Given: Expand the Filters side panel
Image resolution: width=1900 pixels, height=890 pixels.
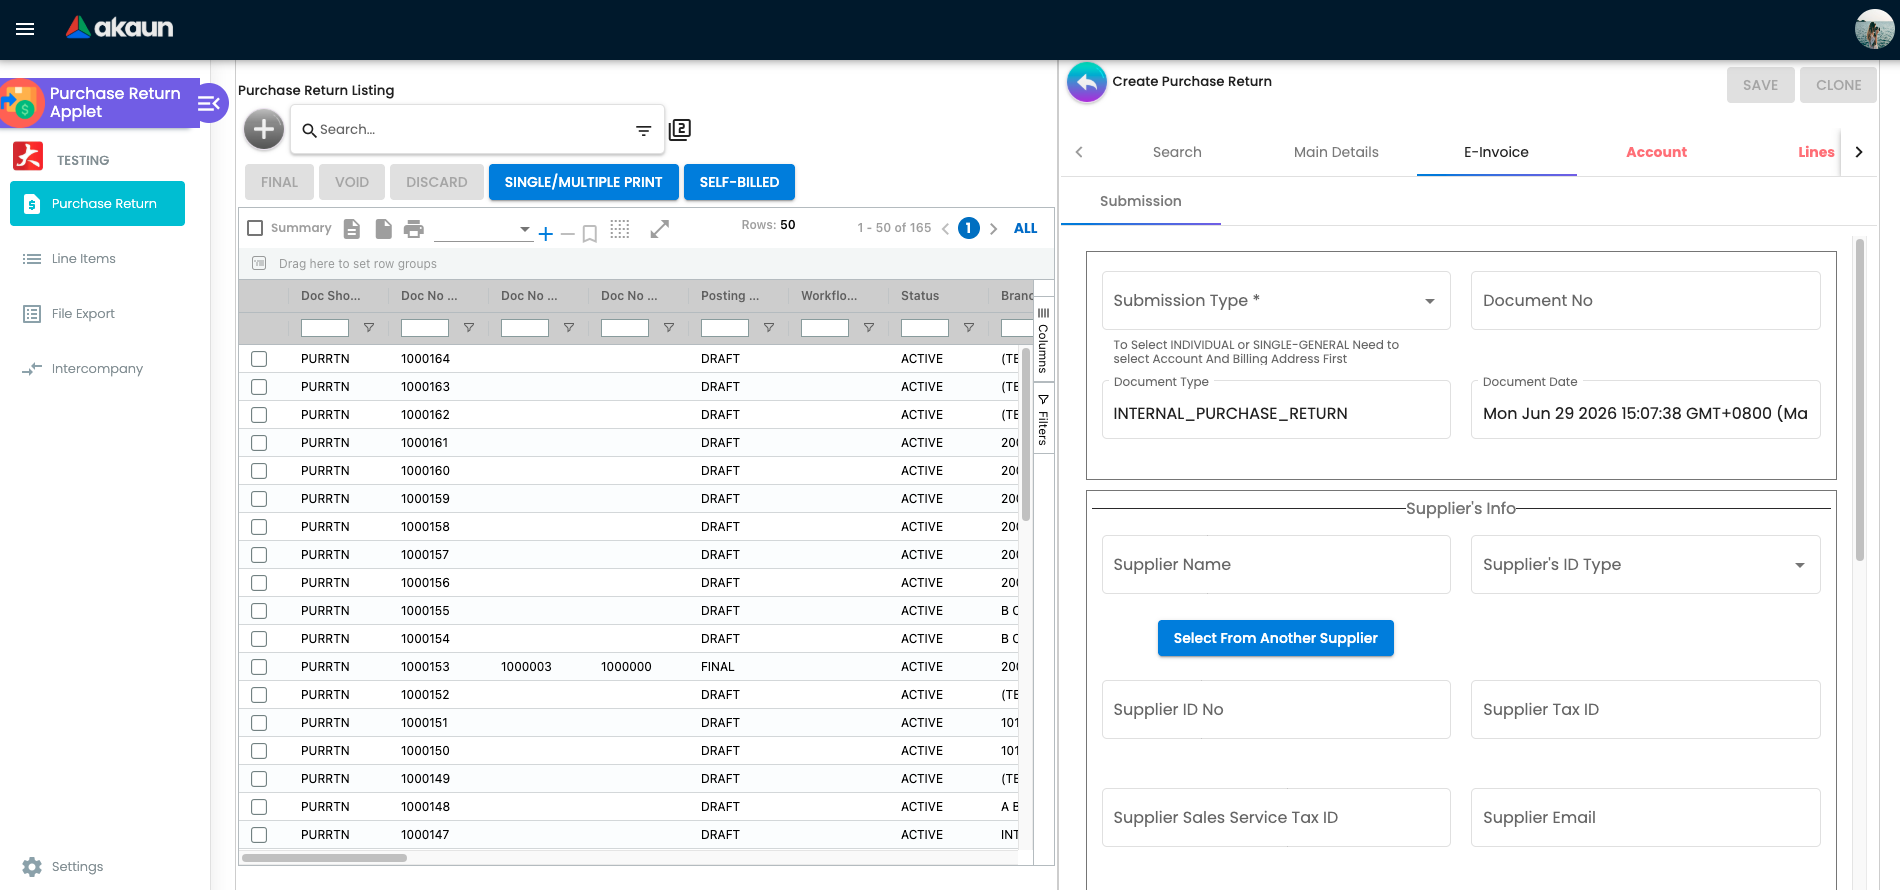Looking at the screenshot, I should point(1043,420).
